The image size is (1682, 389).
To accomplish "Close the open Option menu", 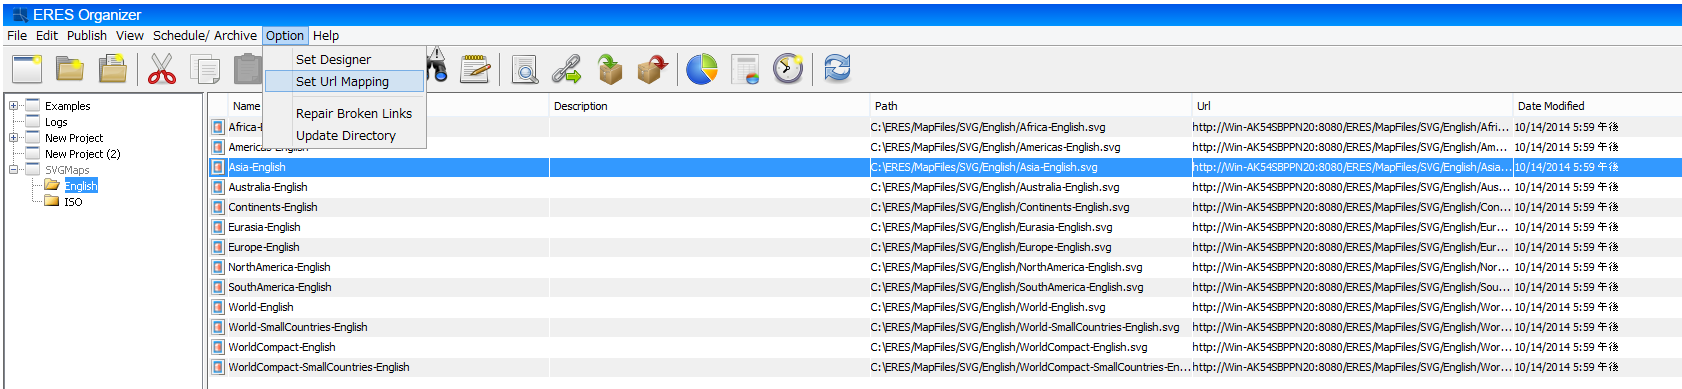I will 285,35.
